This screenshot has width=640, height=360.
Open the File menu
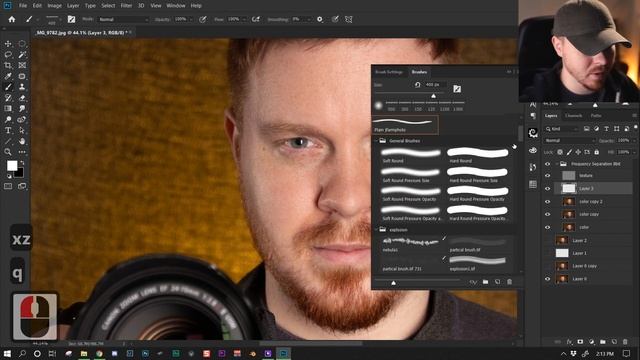pyautogui.click(x=23, y=6)
